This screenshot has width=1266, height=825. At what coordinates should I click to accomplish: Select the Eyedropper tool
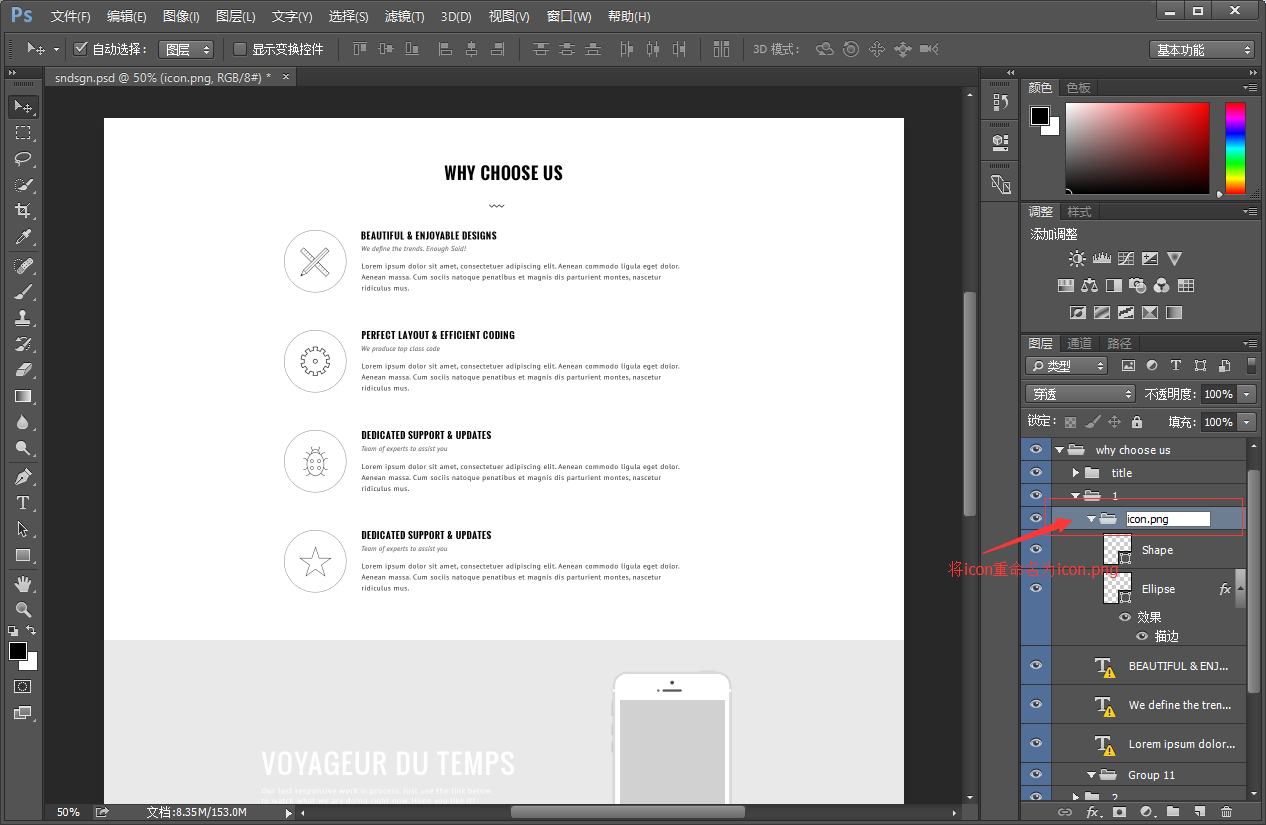pyautogui.click(x=22, y=237)
